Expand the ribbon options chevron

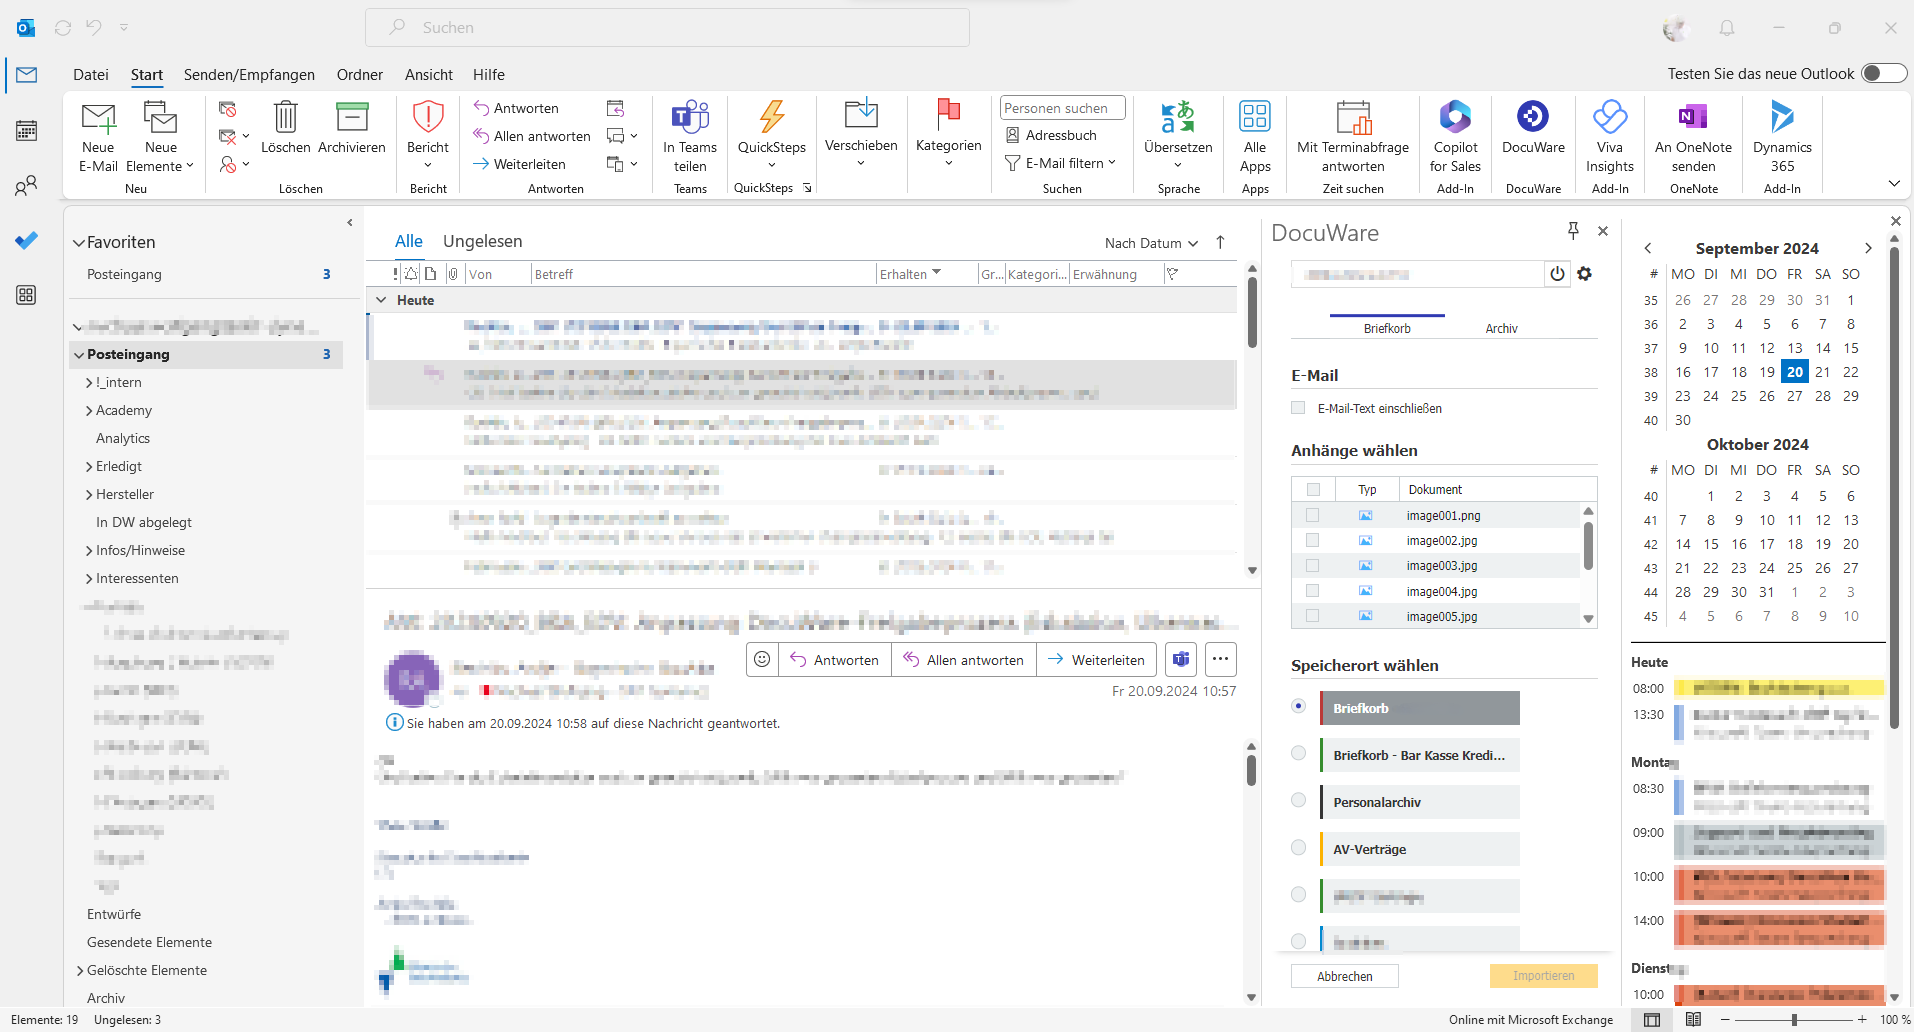[1893, 183]
